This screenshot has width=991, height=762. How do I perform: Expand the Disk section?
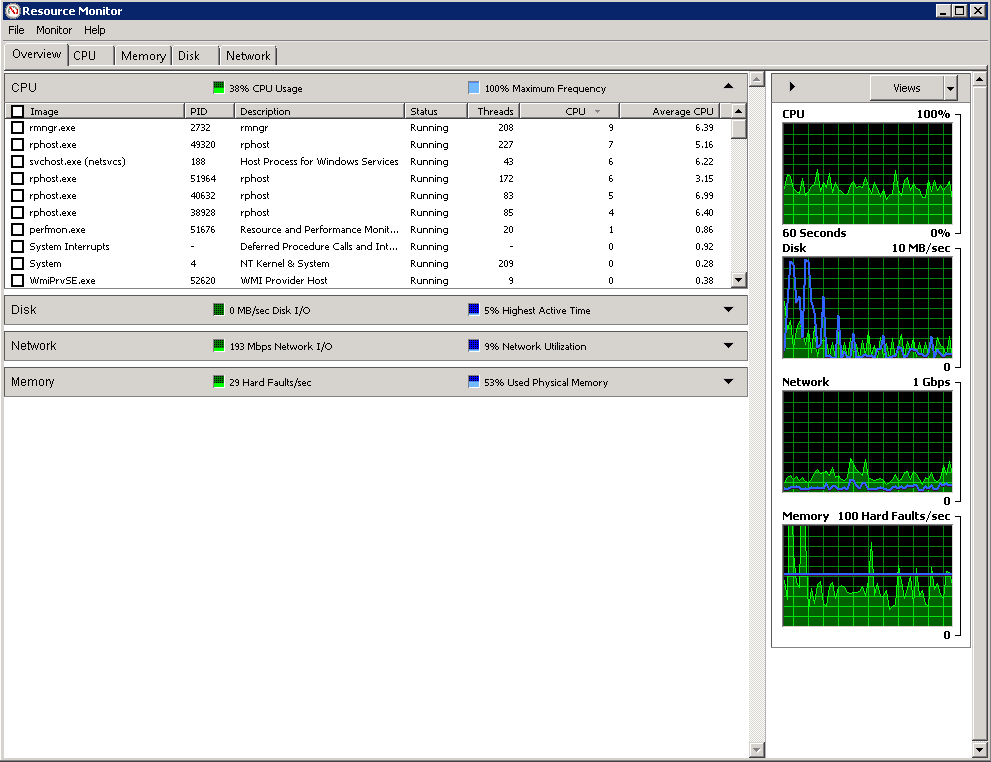728,310
